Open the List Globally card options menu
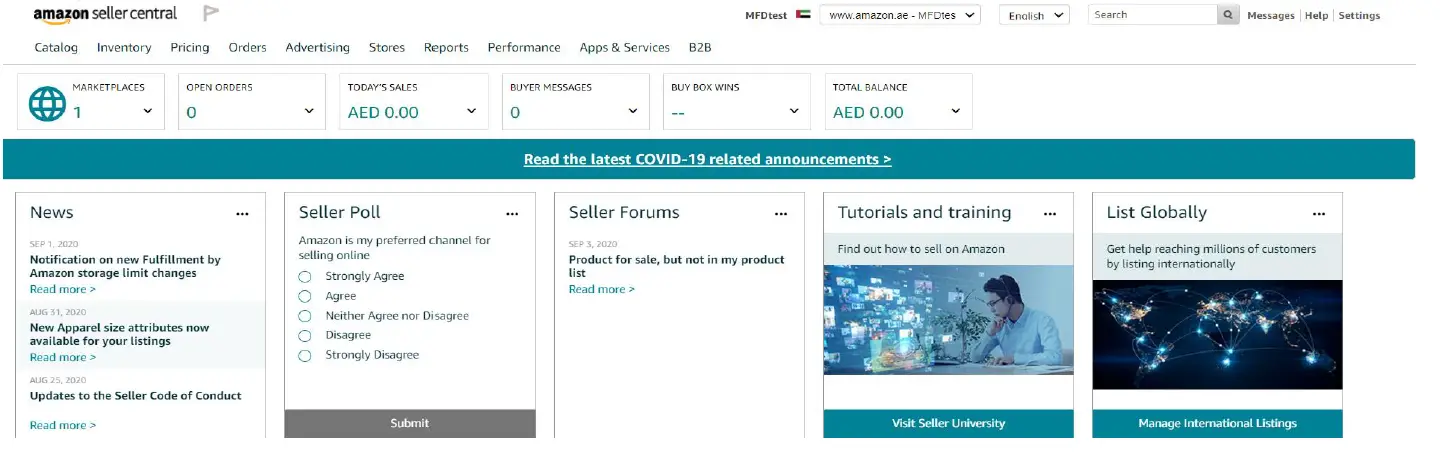 tap(1319, 214)
